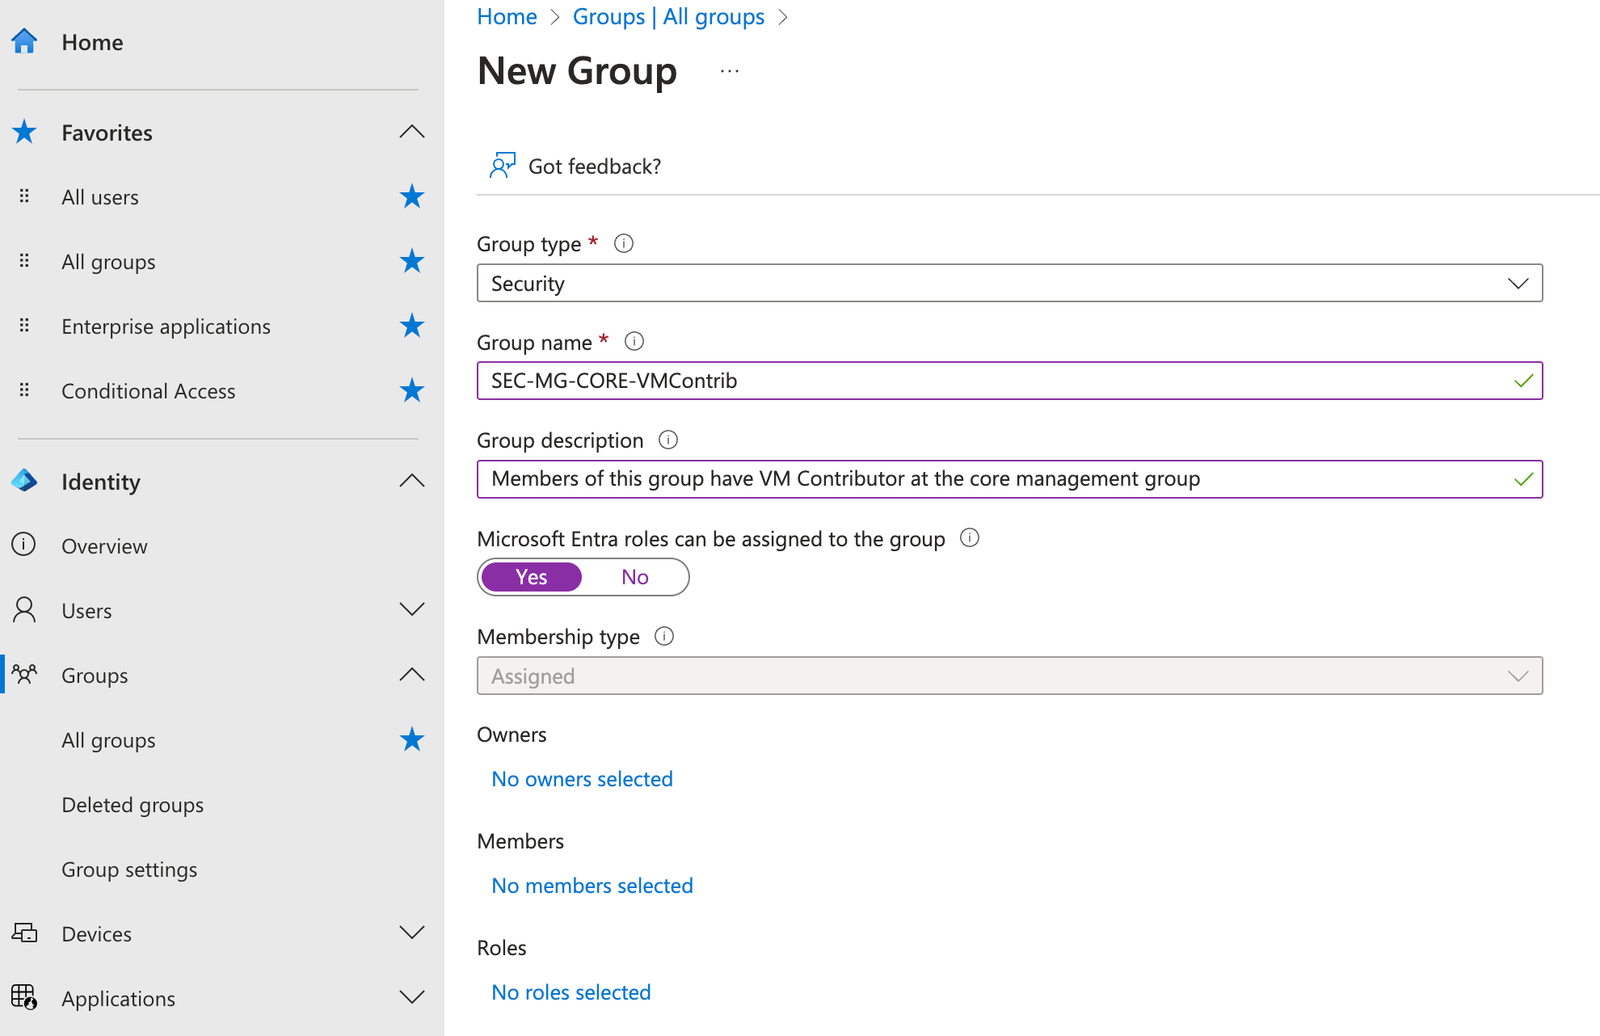Click into the Group name field
The image size is (1600, 1036).
tap(1010, 381)
